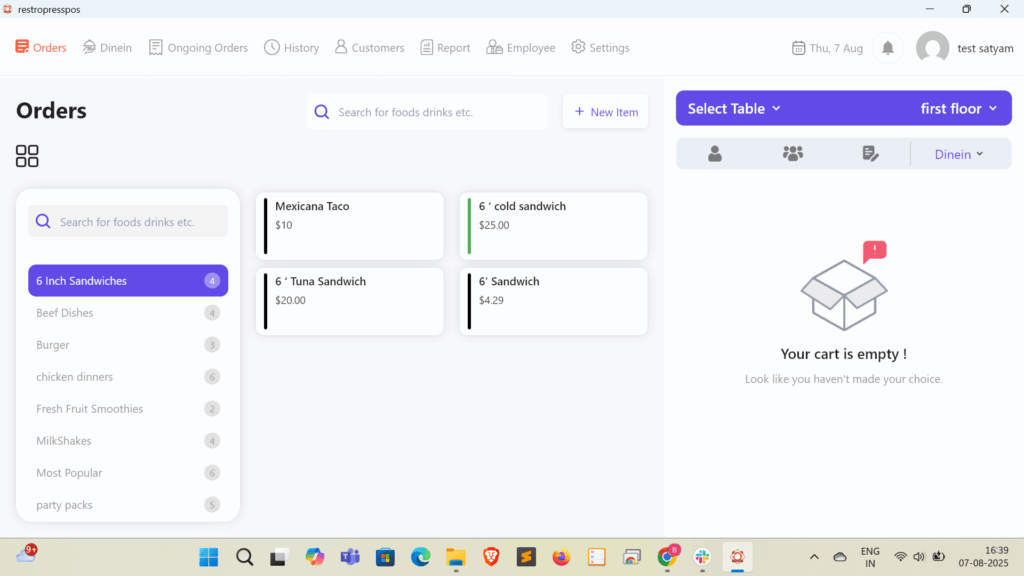Select the single customer icon
The height and width of the screenshot is (576, 1024).
pos(715,154)
